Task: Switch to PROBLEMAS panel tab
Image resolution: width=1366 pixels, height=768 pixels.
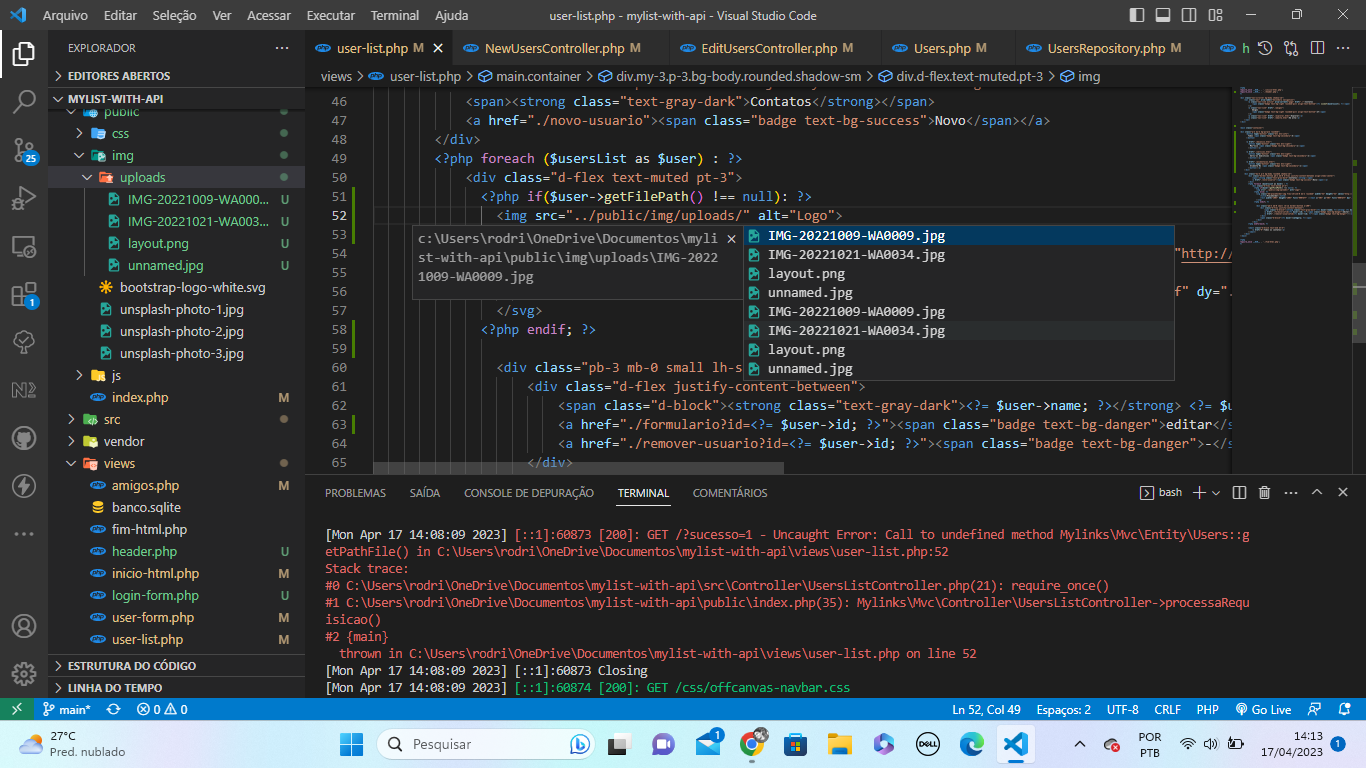Action: coord(355,493)
